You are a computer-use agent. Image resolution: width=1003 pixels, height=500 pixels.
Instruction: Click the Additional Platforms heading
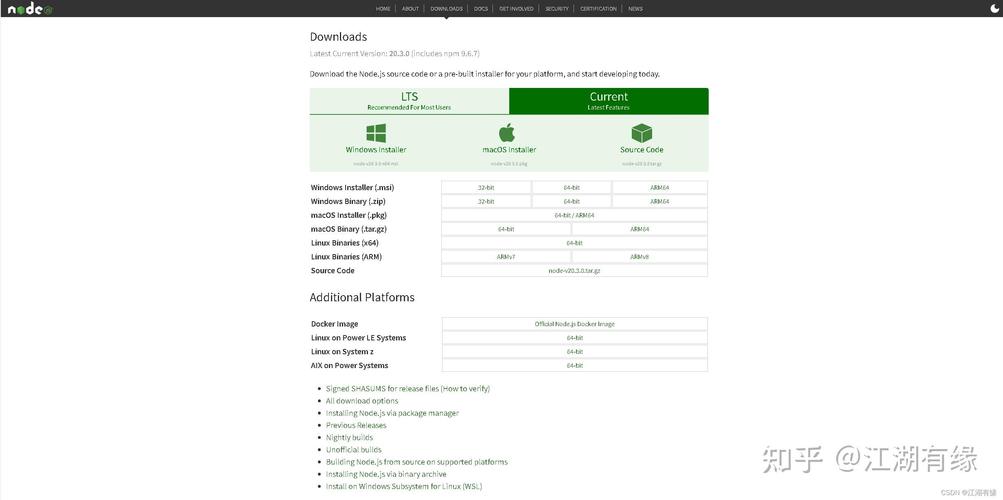pos(362,297)
